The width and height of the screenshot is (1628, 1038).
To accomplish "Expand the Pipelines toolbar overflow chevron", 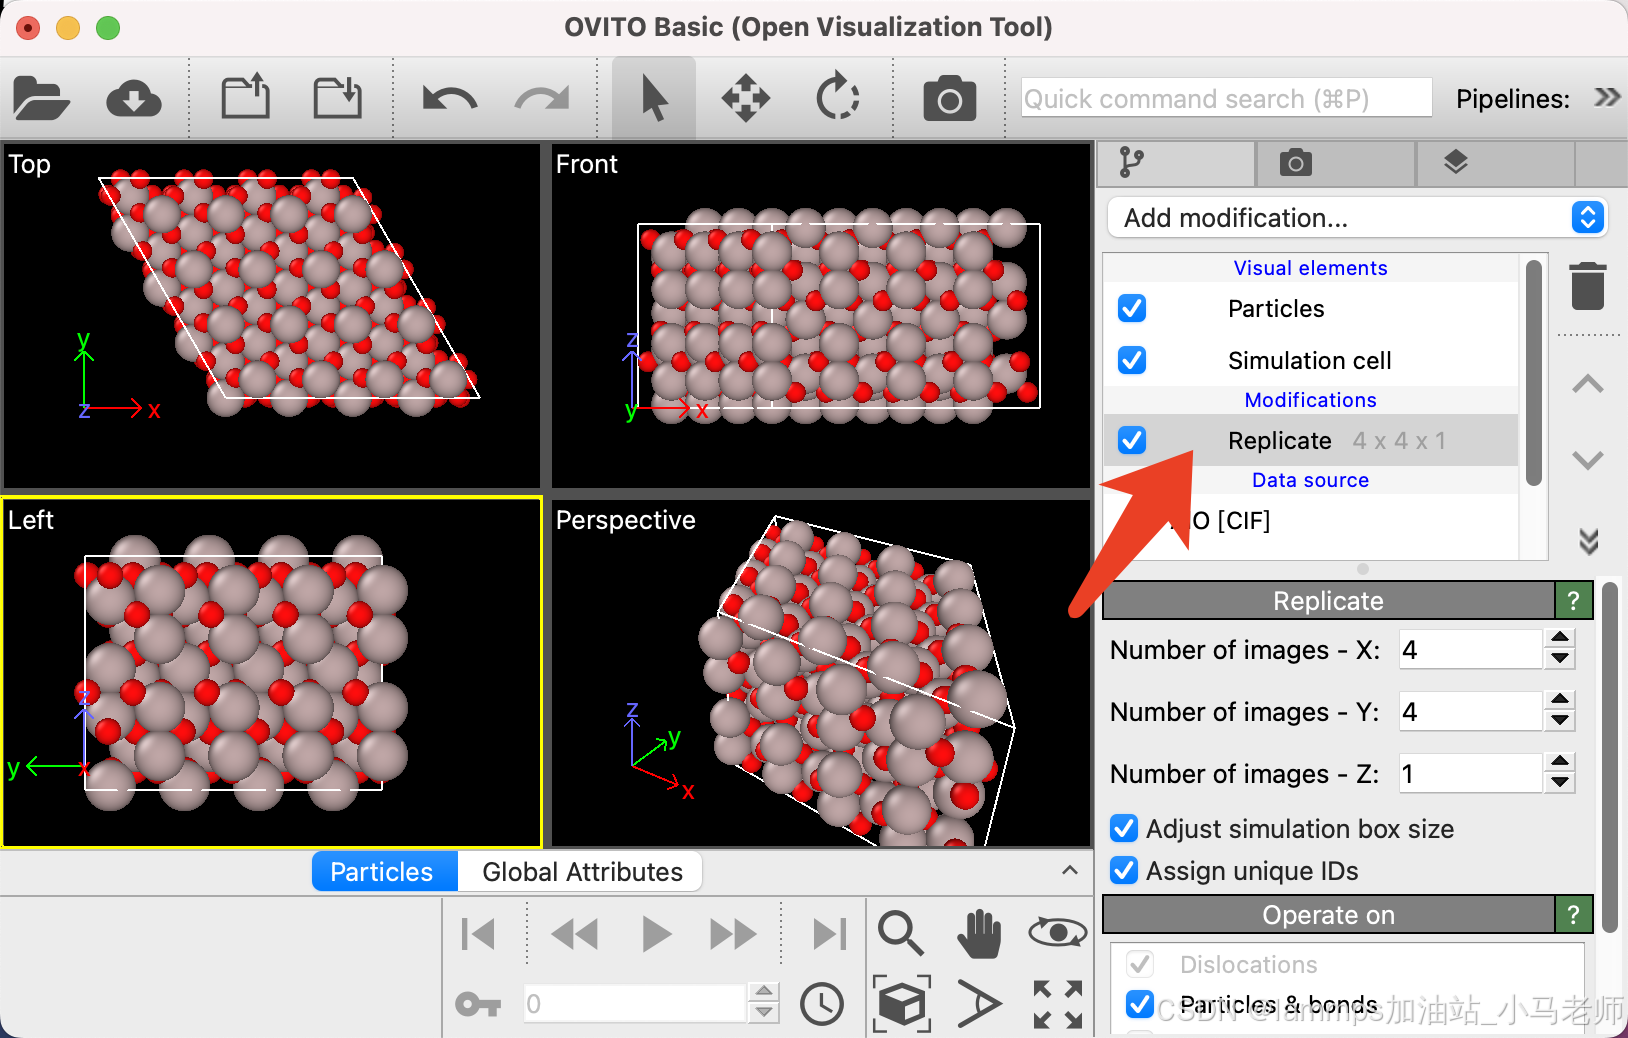I will [x=1607, y=98].
